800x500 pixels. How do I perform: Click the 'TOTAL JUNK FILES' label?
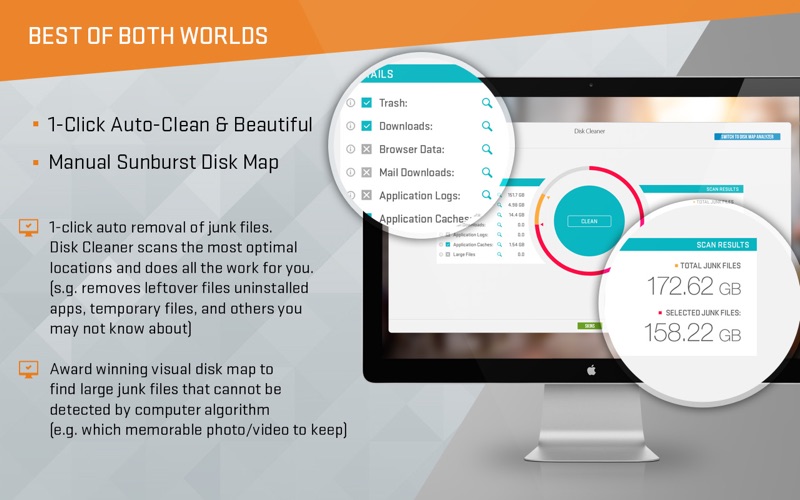710,265
